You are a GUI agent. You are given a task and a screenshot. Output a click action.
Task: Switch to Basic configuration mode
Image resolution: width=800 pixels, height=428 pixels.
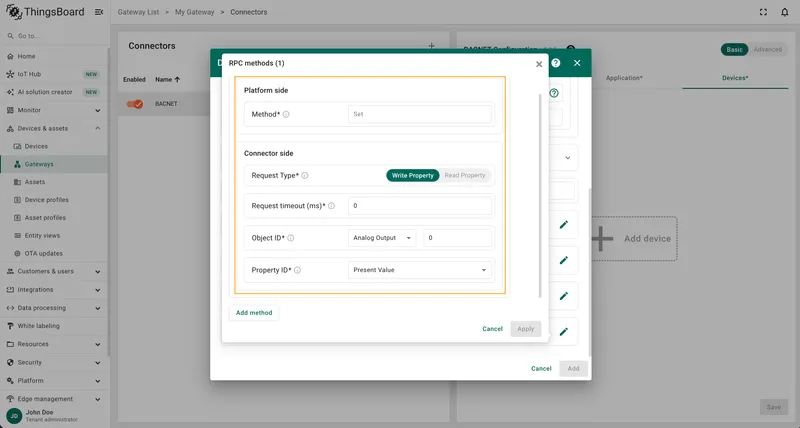pyautogui.click(x=735, y=49)
